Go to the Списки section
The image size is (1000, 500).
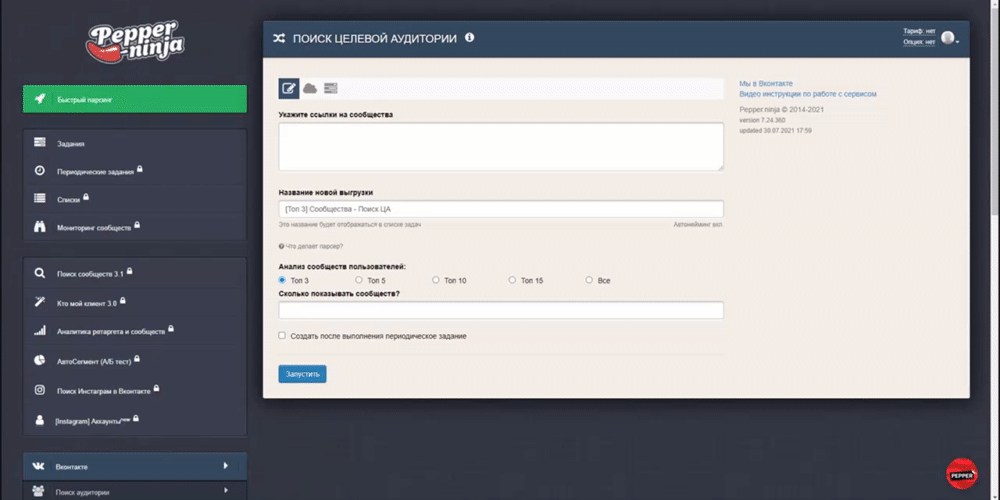point(135,199)
